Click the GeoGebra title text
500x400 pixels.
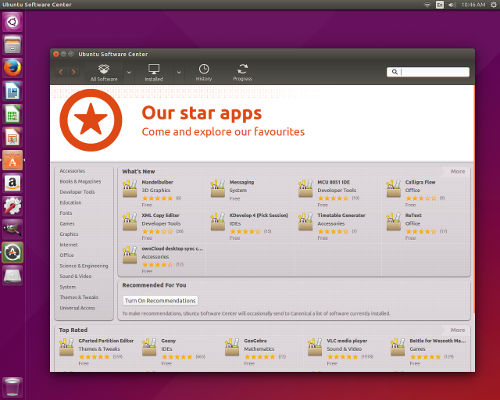(255, 341)
